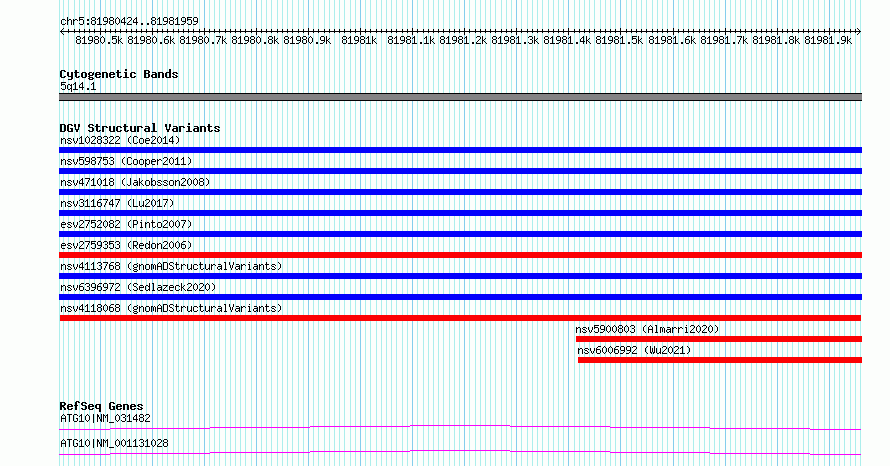Image resolution: width=890 pixels, height=466 pixels.
Task: Click the 81980.9k ruler tick label
Action: [x=307, y=40]
